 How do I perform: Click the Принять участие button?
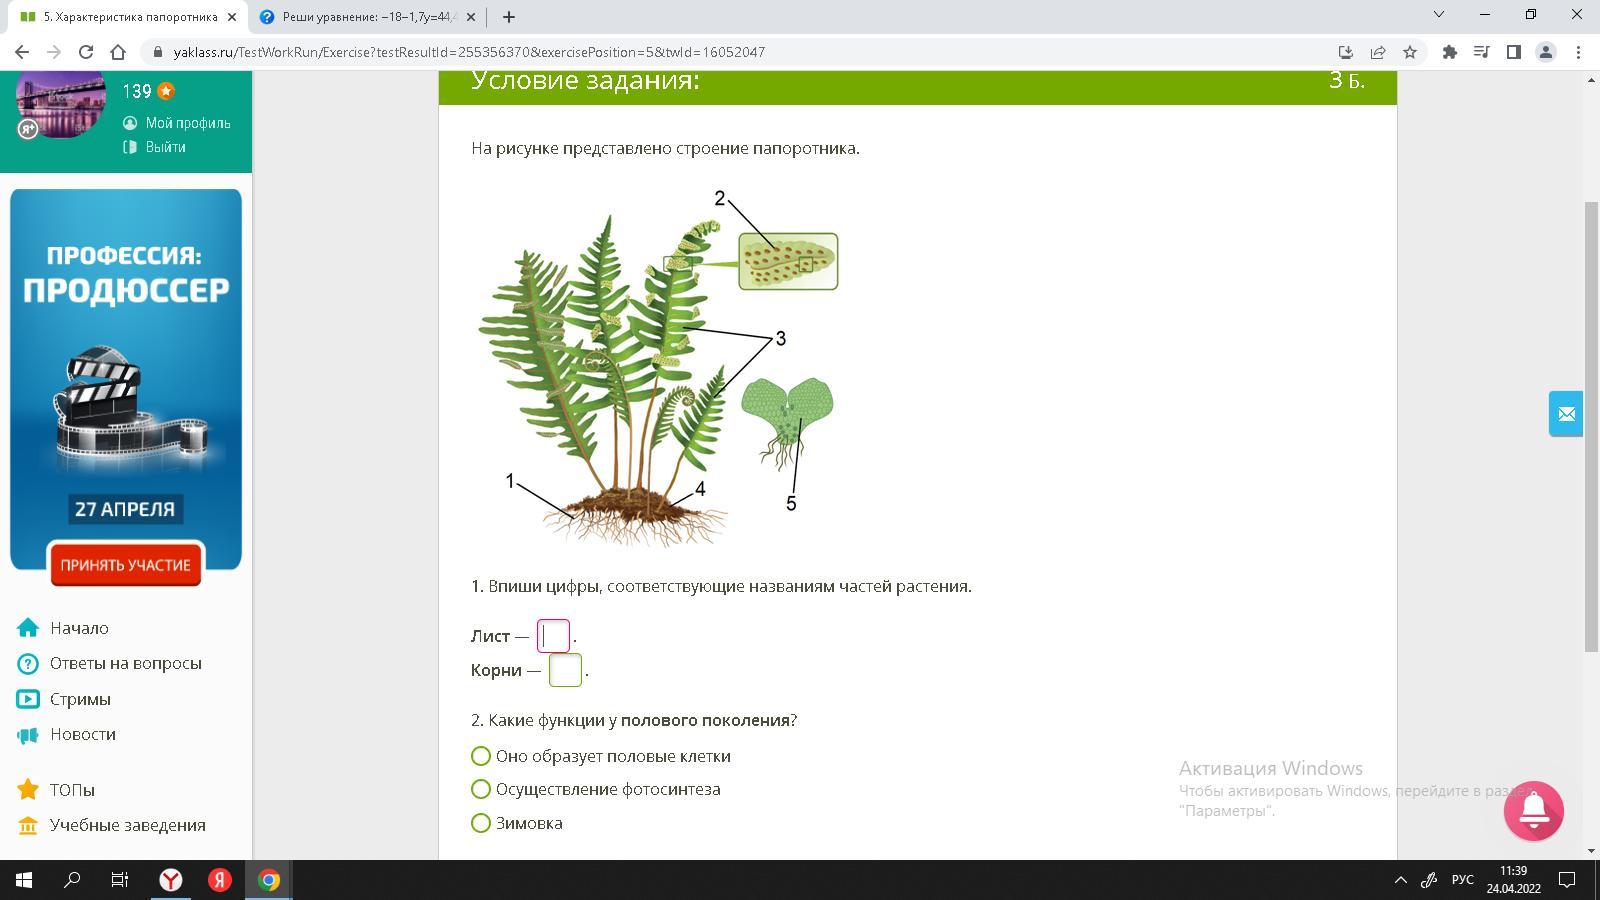(125, 565)
